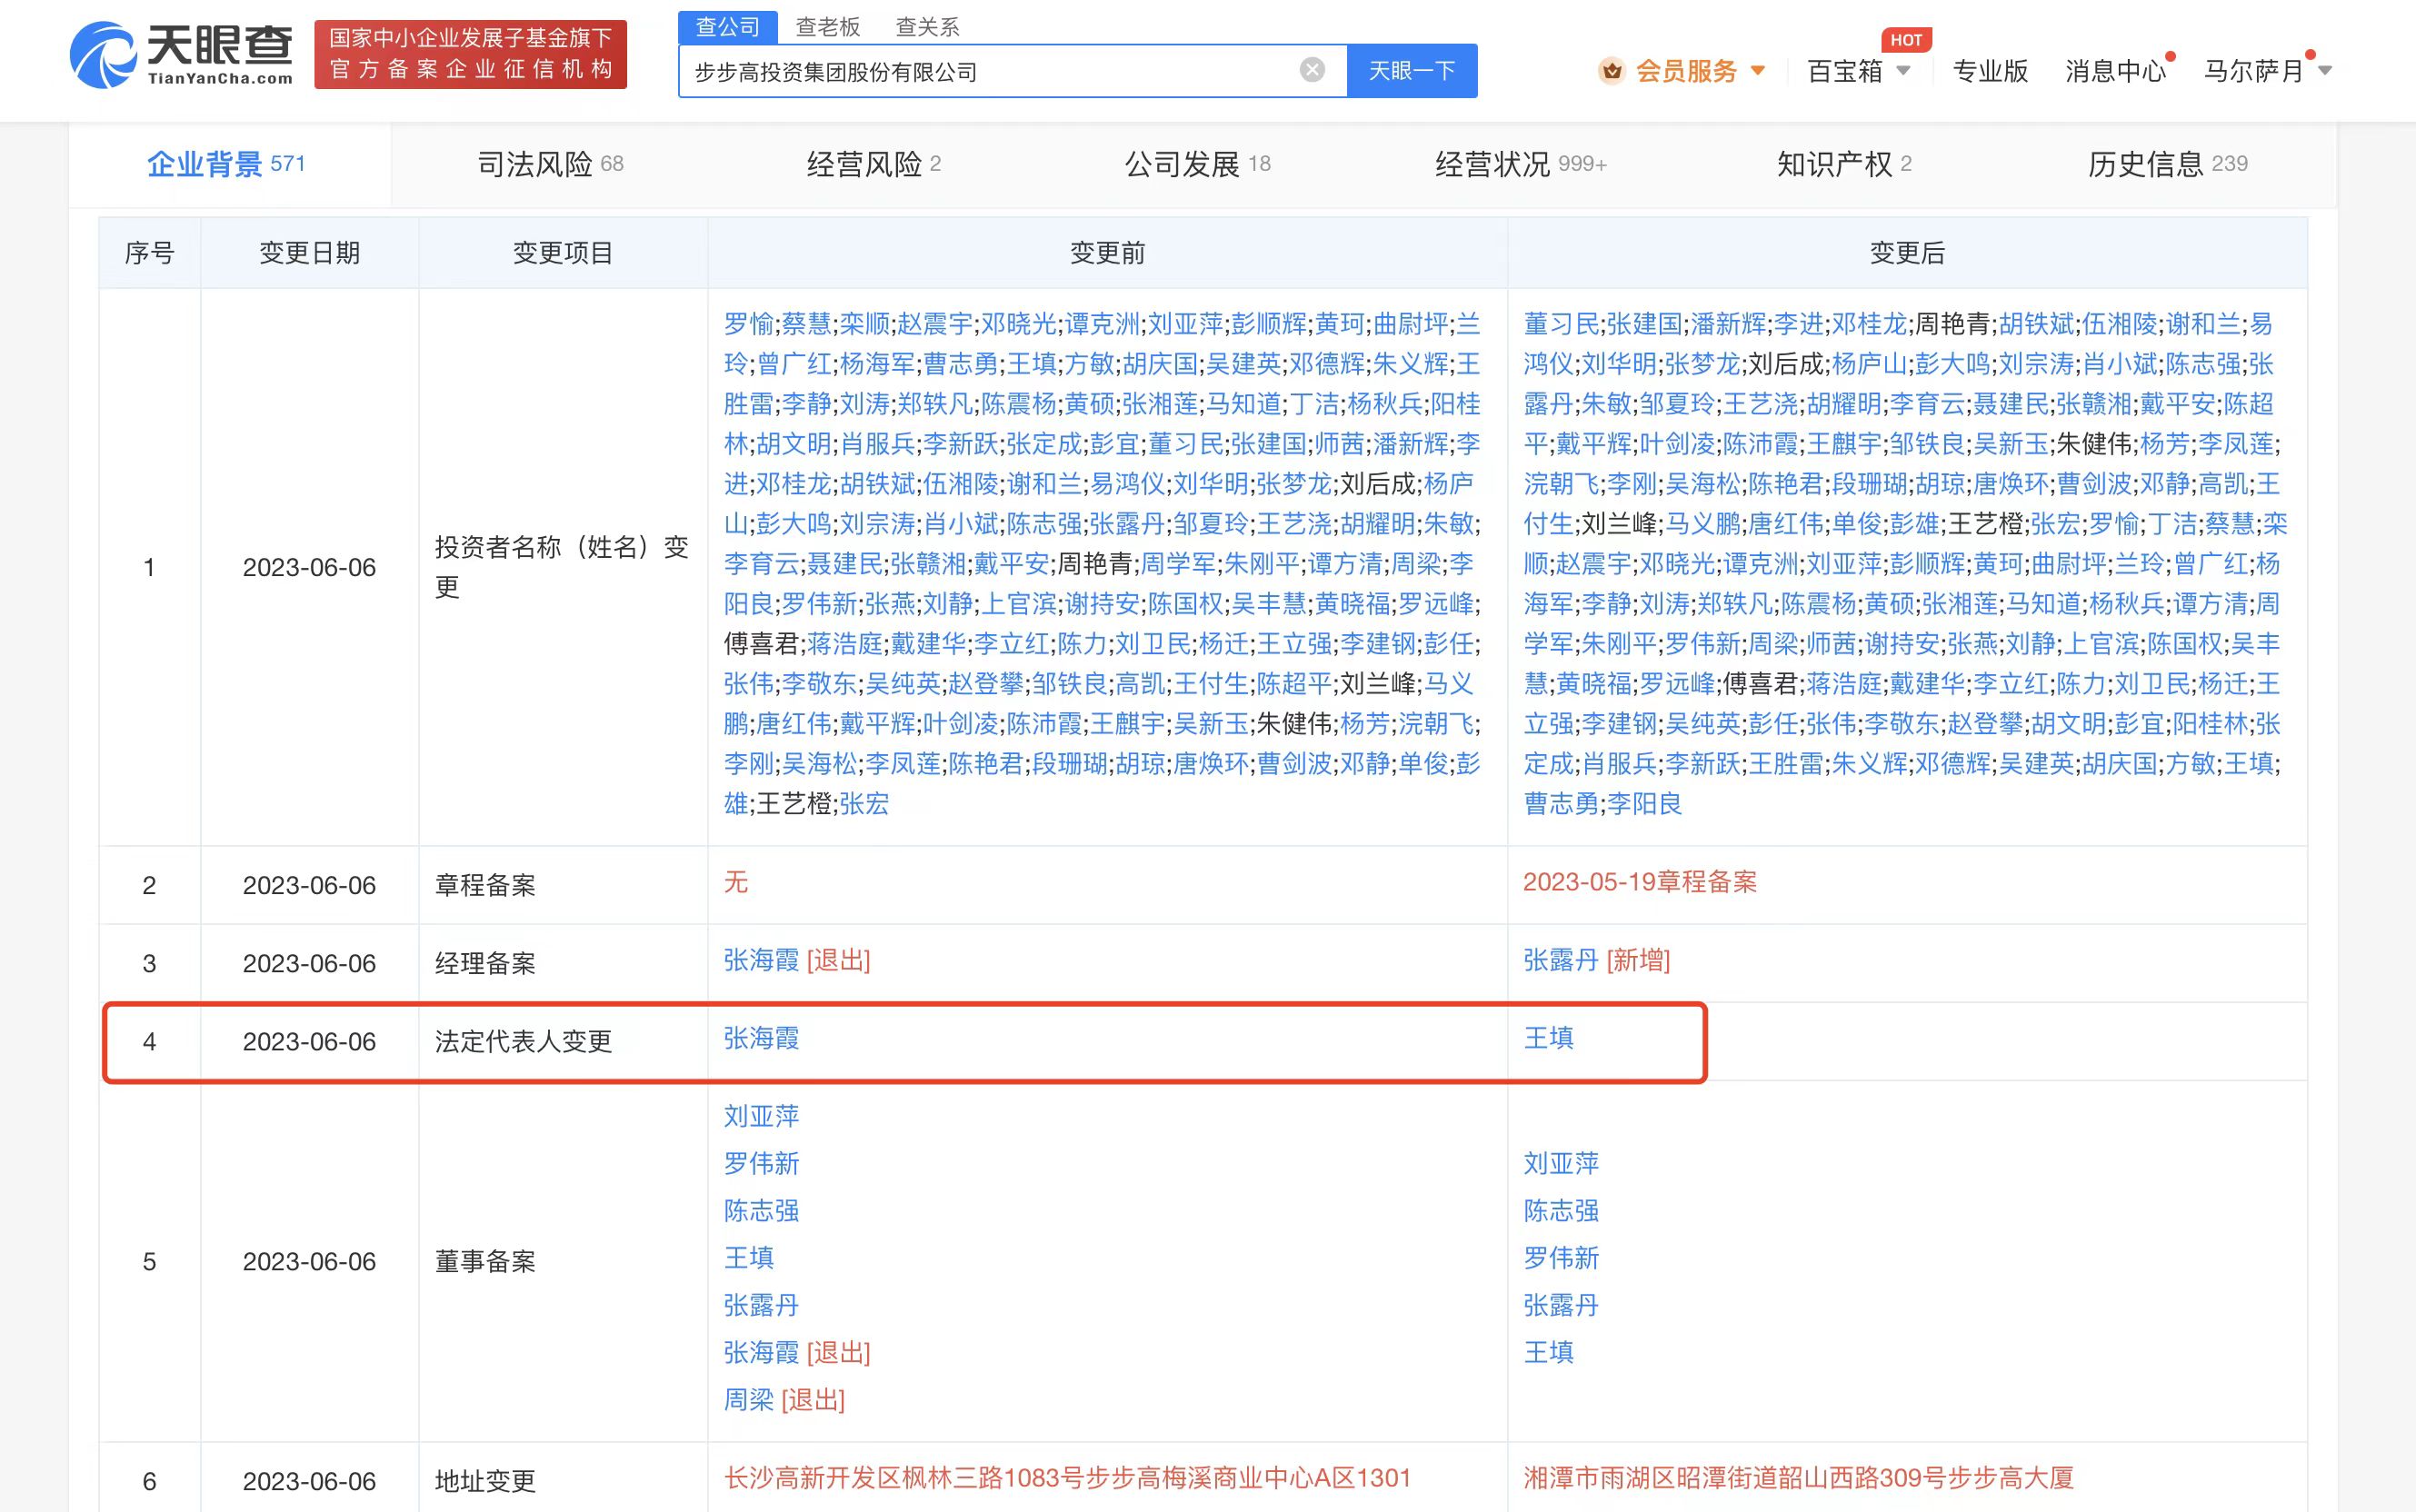
Task: Switch to the 经营风险 tab
Action: (874, 164)
